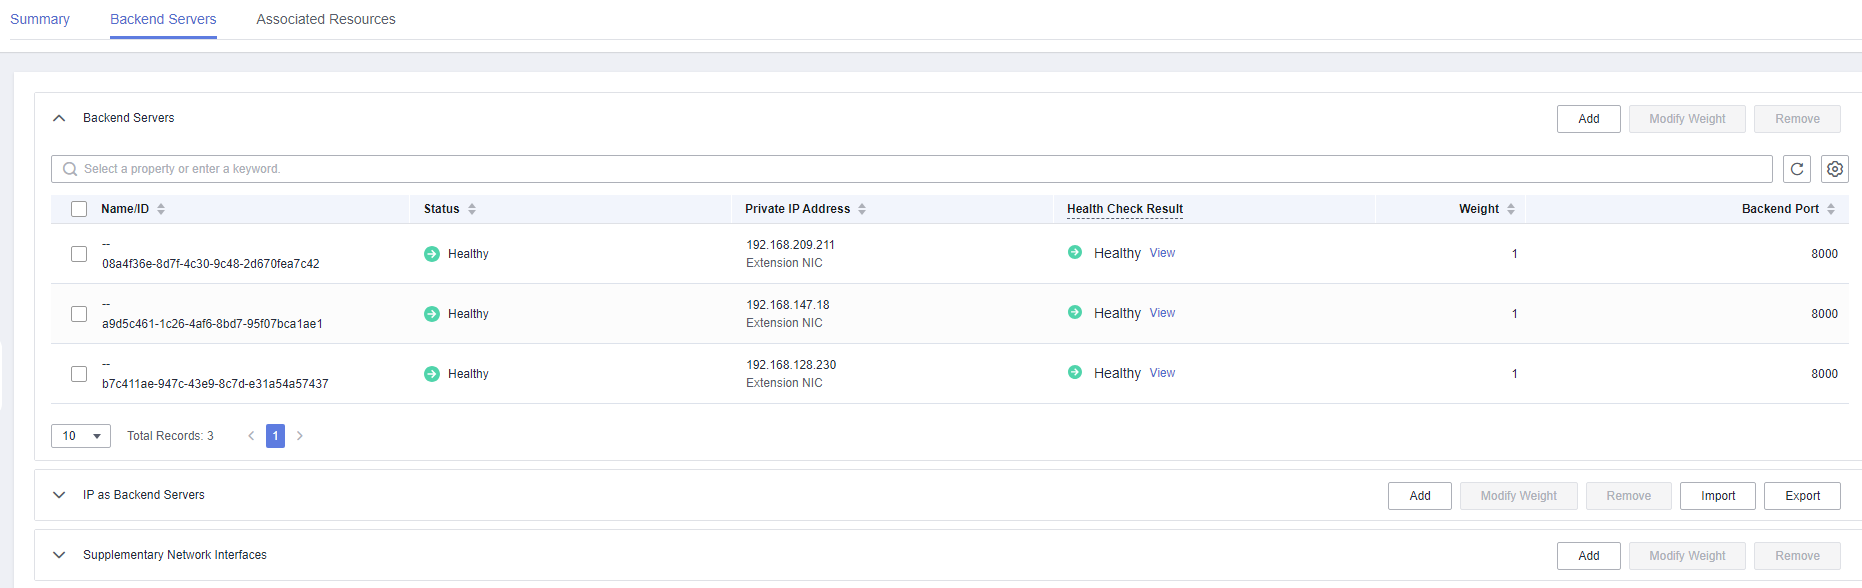Check the box for server b7c411ae-947c-43e9-8c7d-e31a54a57437

(x=79, y=374)
